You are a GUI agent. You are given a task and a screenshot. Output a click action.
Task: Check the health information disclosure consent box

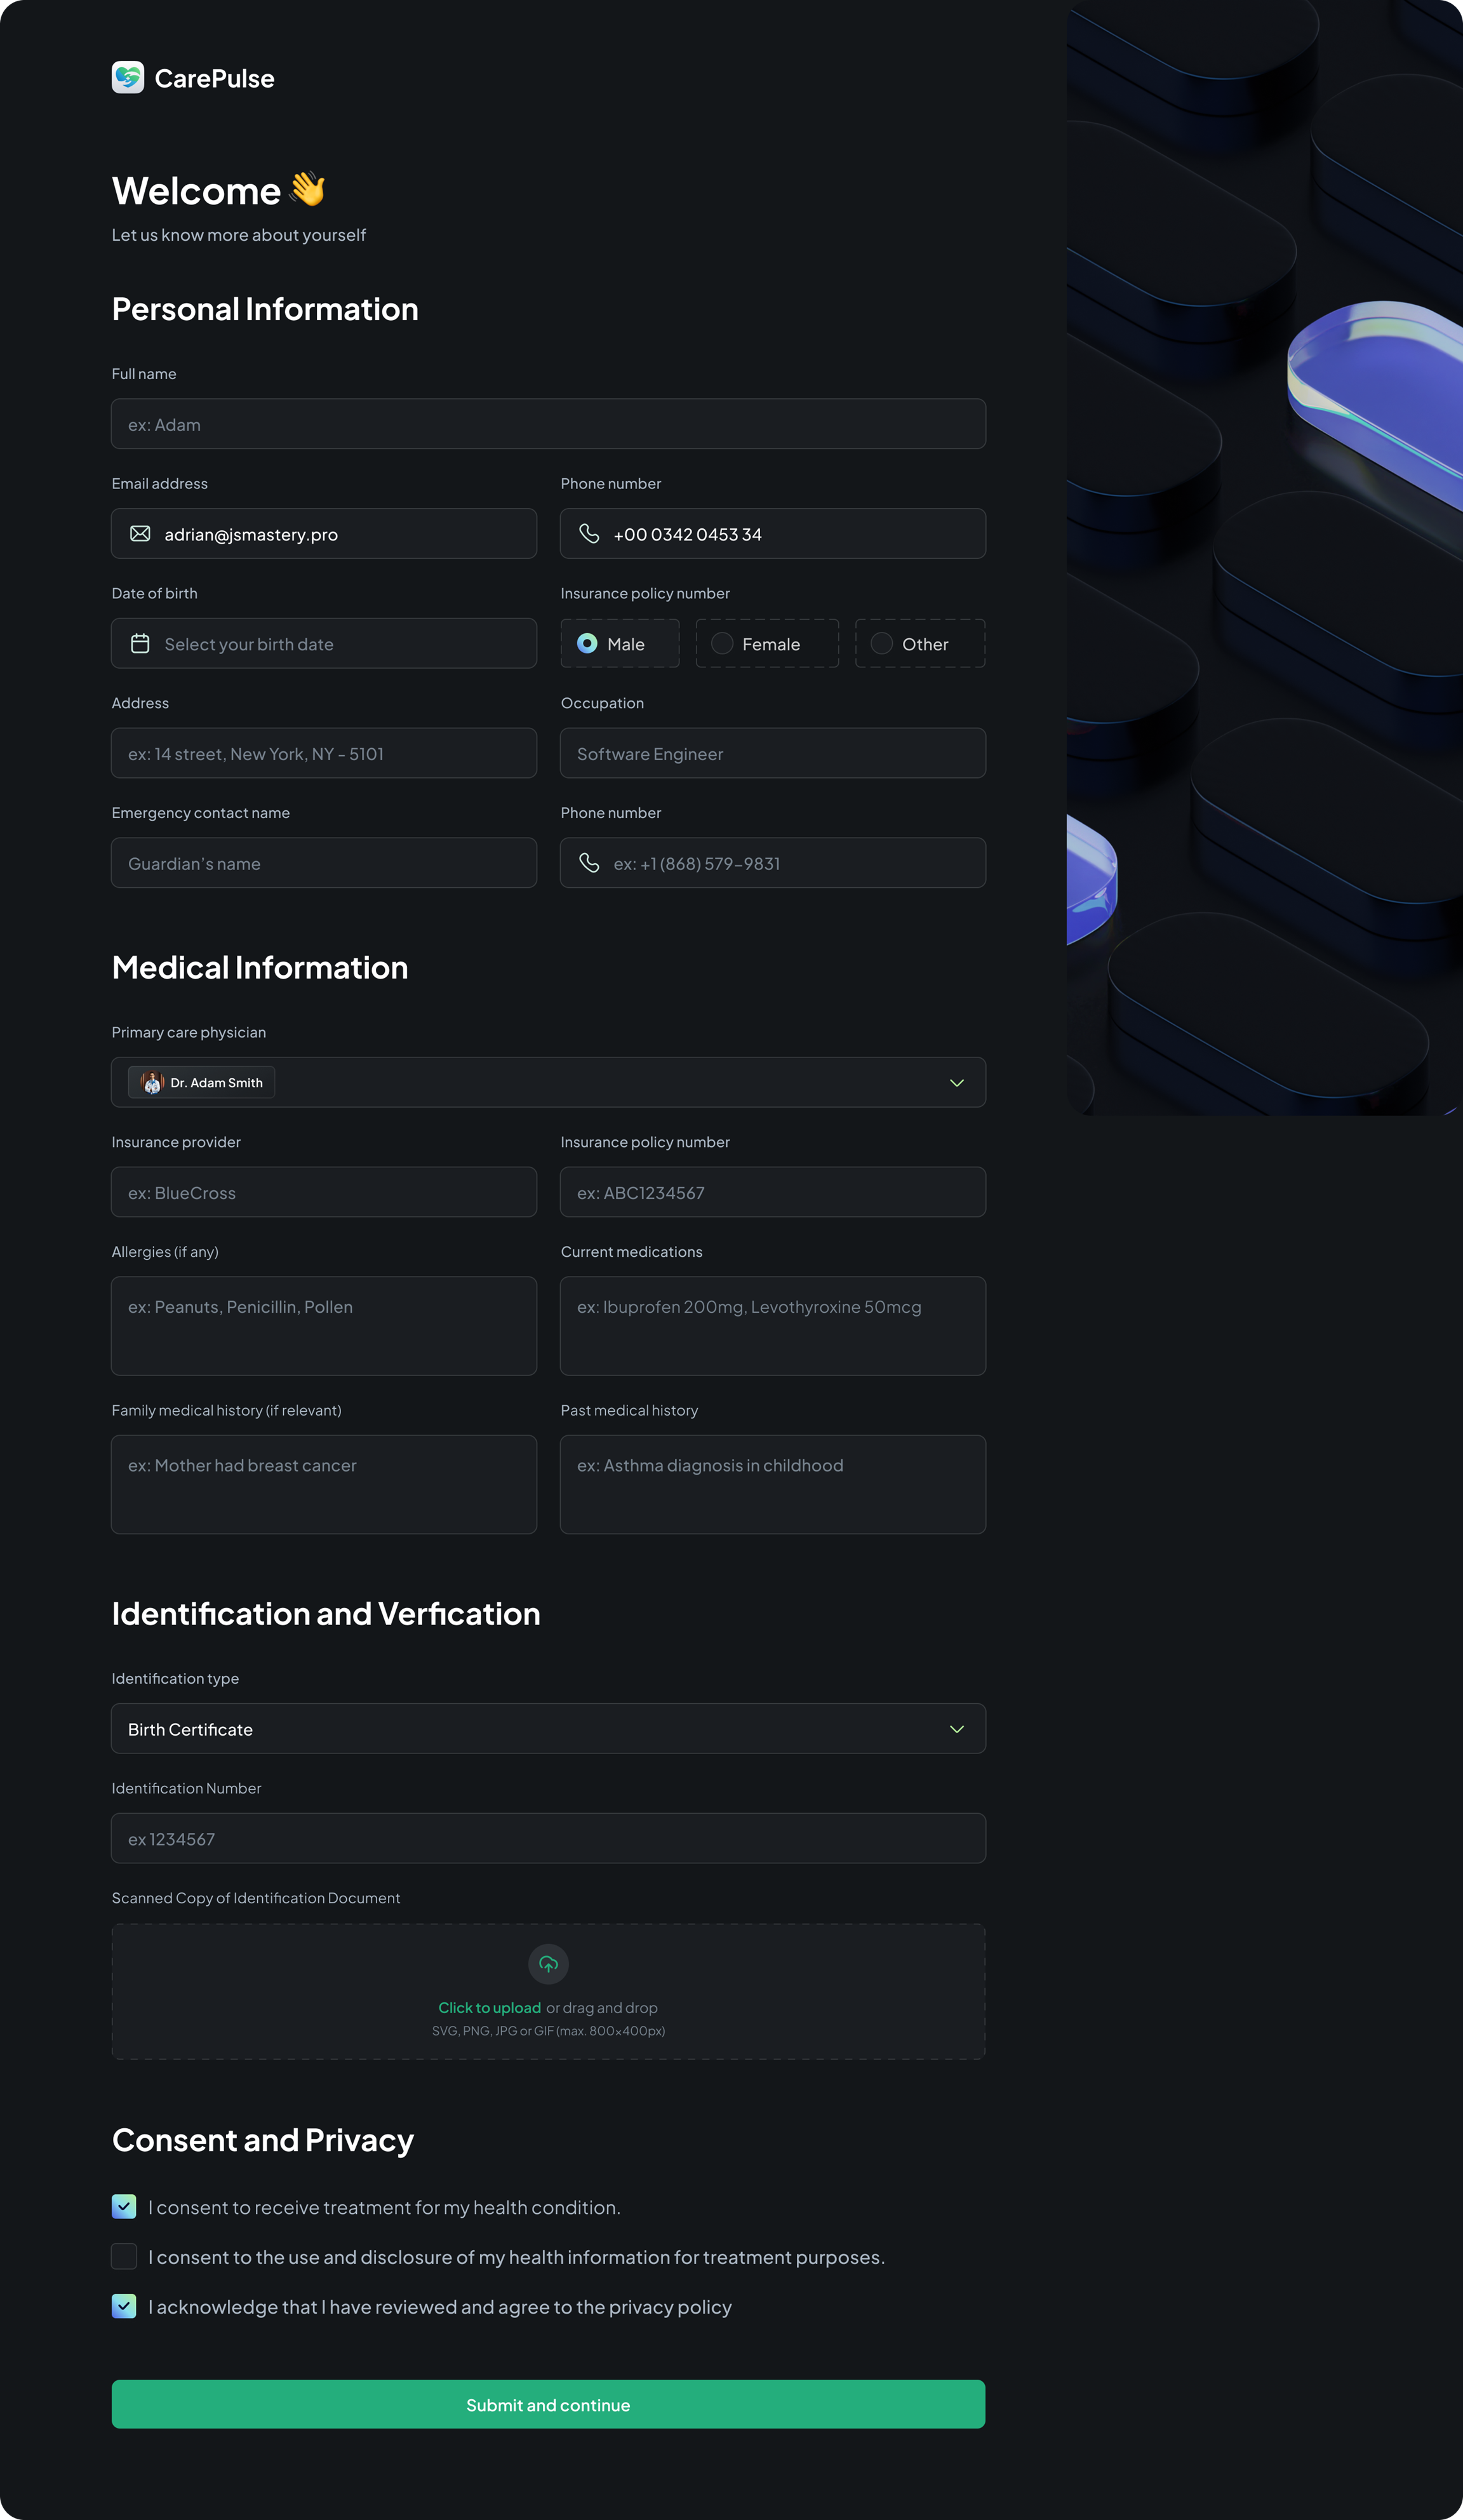click(x=124, y=2257)
